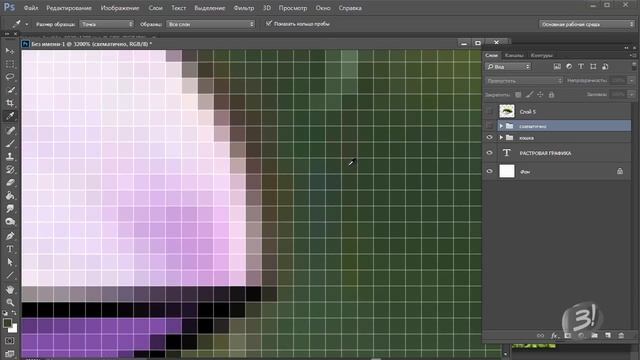Image resolution: width=640 pixels, height=360 pixels.
Task: Click the foreground color swatch
Action: 7,323
